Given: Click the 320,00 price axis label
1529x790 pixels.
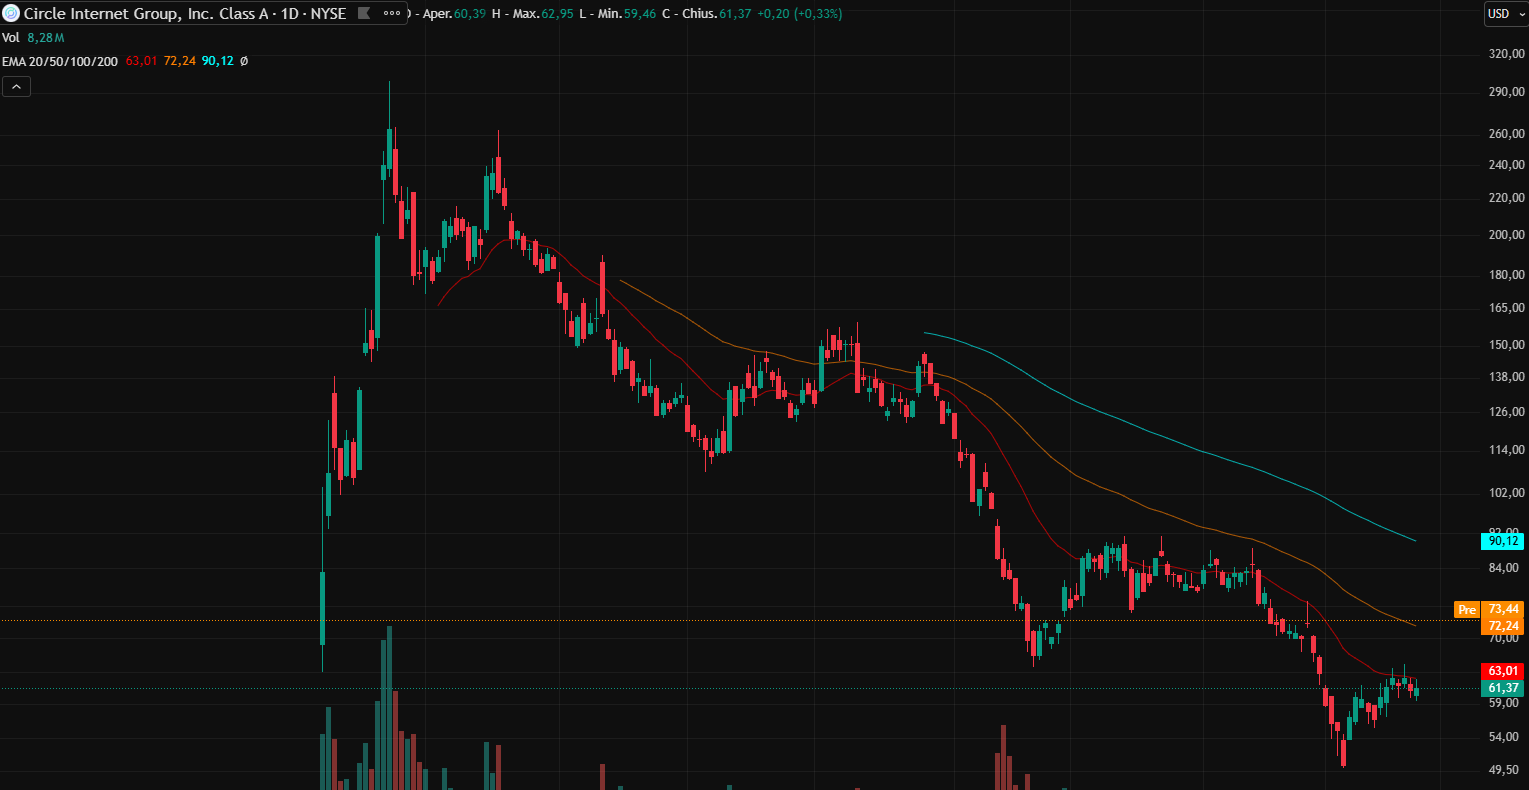Looking at the screenshot, I should point(1506,54).
